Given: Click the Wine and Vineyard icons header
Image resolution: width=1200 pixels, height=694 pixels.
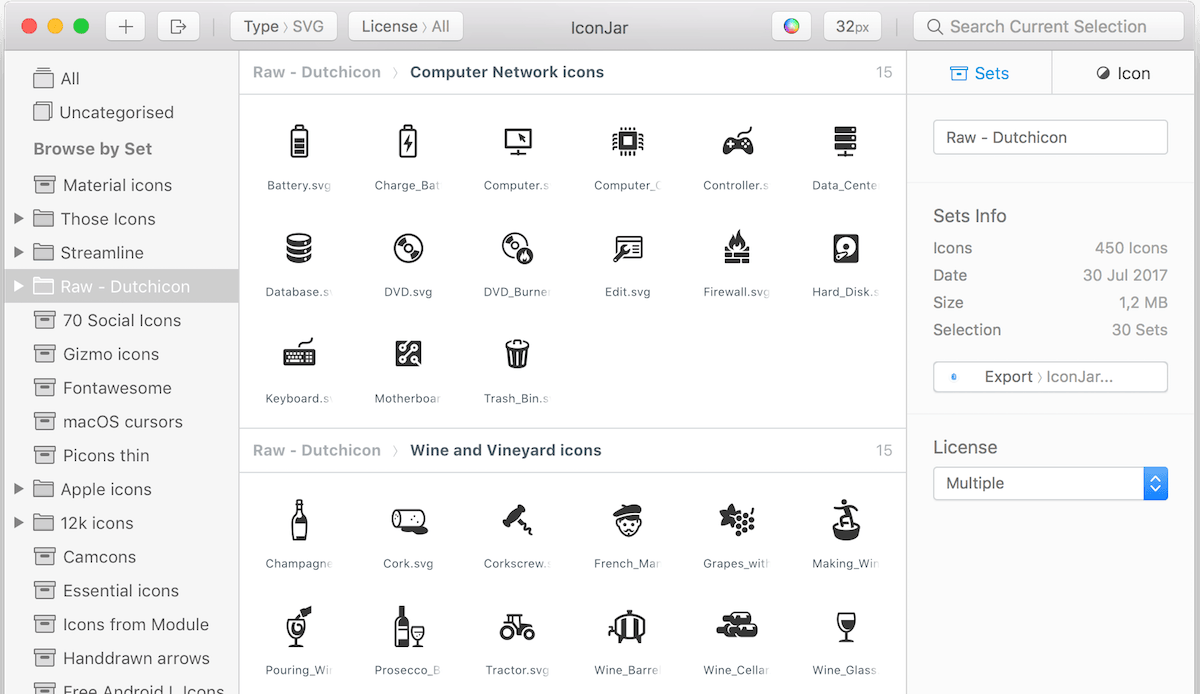Looking at the screenshot, I should point(506,450).
